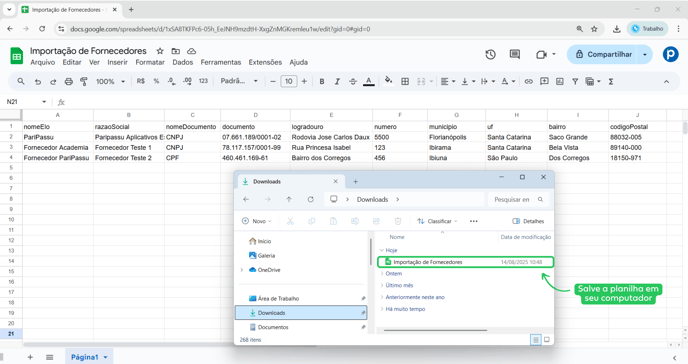Open the all sheets list icon
Screen dimensions: 688x364
pyautogui.click(x=50, y=357)
